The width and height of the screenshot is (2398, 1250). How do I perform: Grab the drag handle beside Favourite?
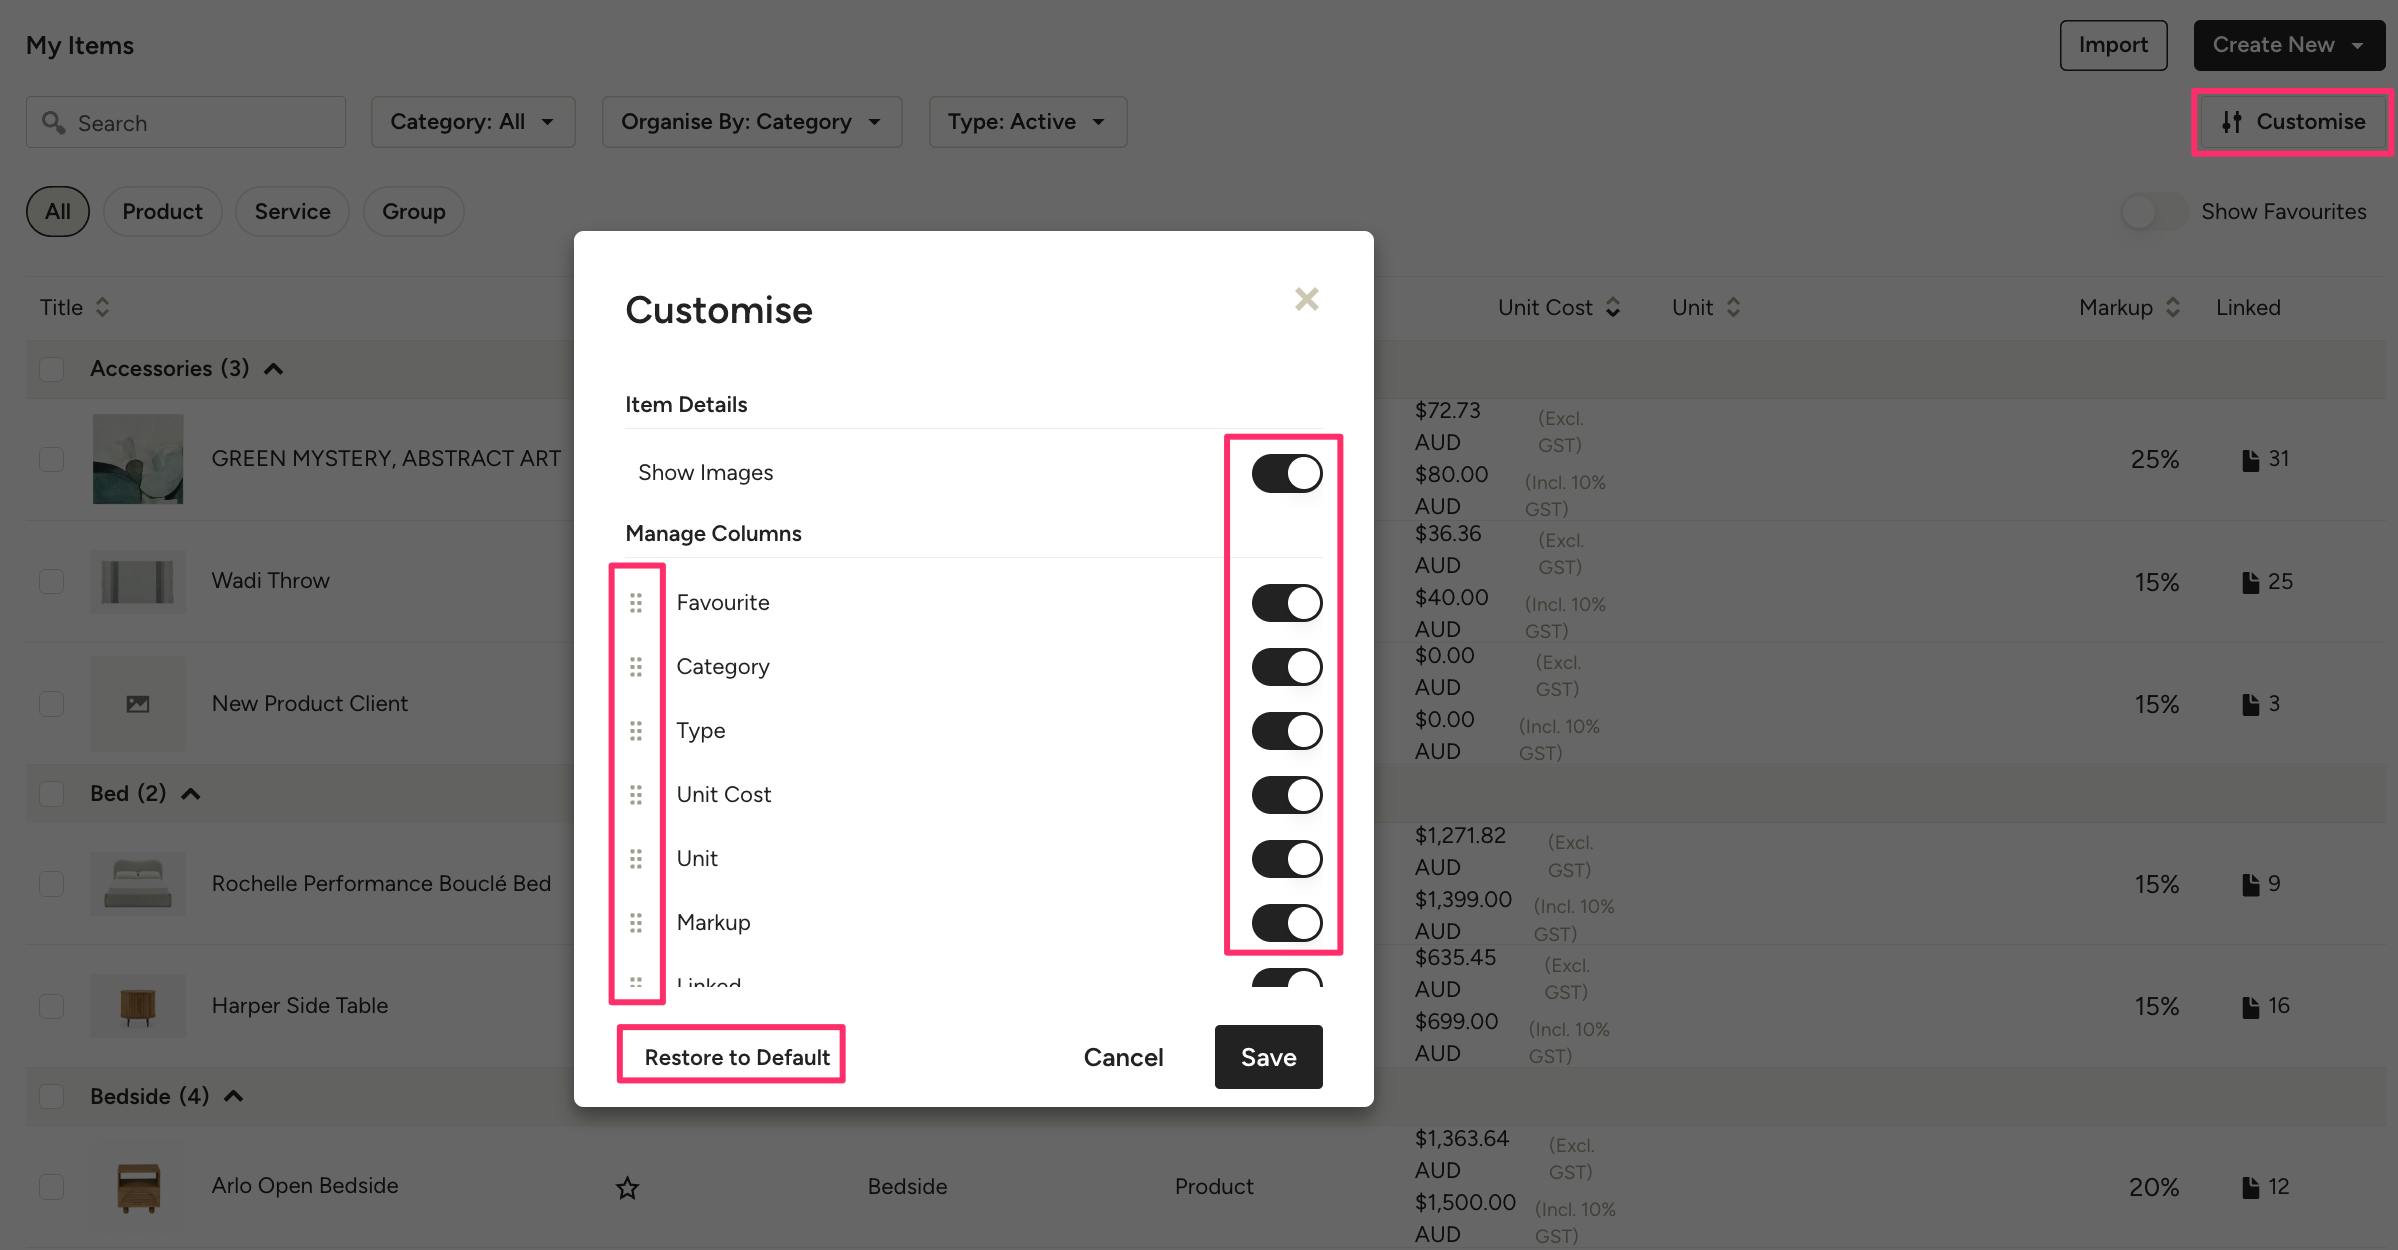pos(636,603)
